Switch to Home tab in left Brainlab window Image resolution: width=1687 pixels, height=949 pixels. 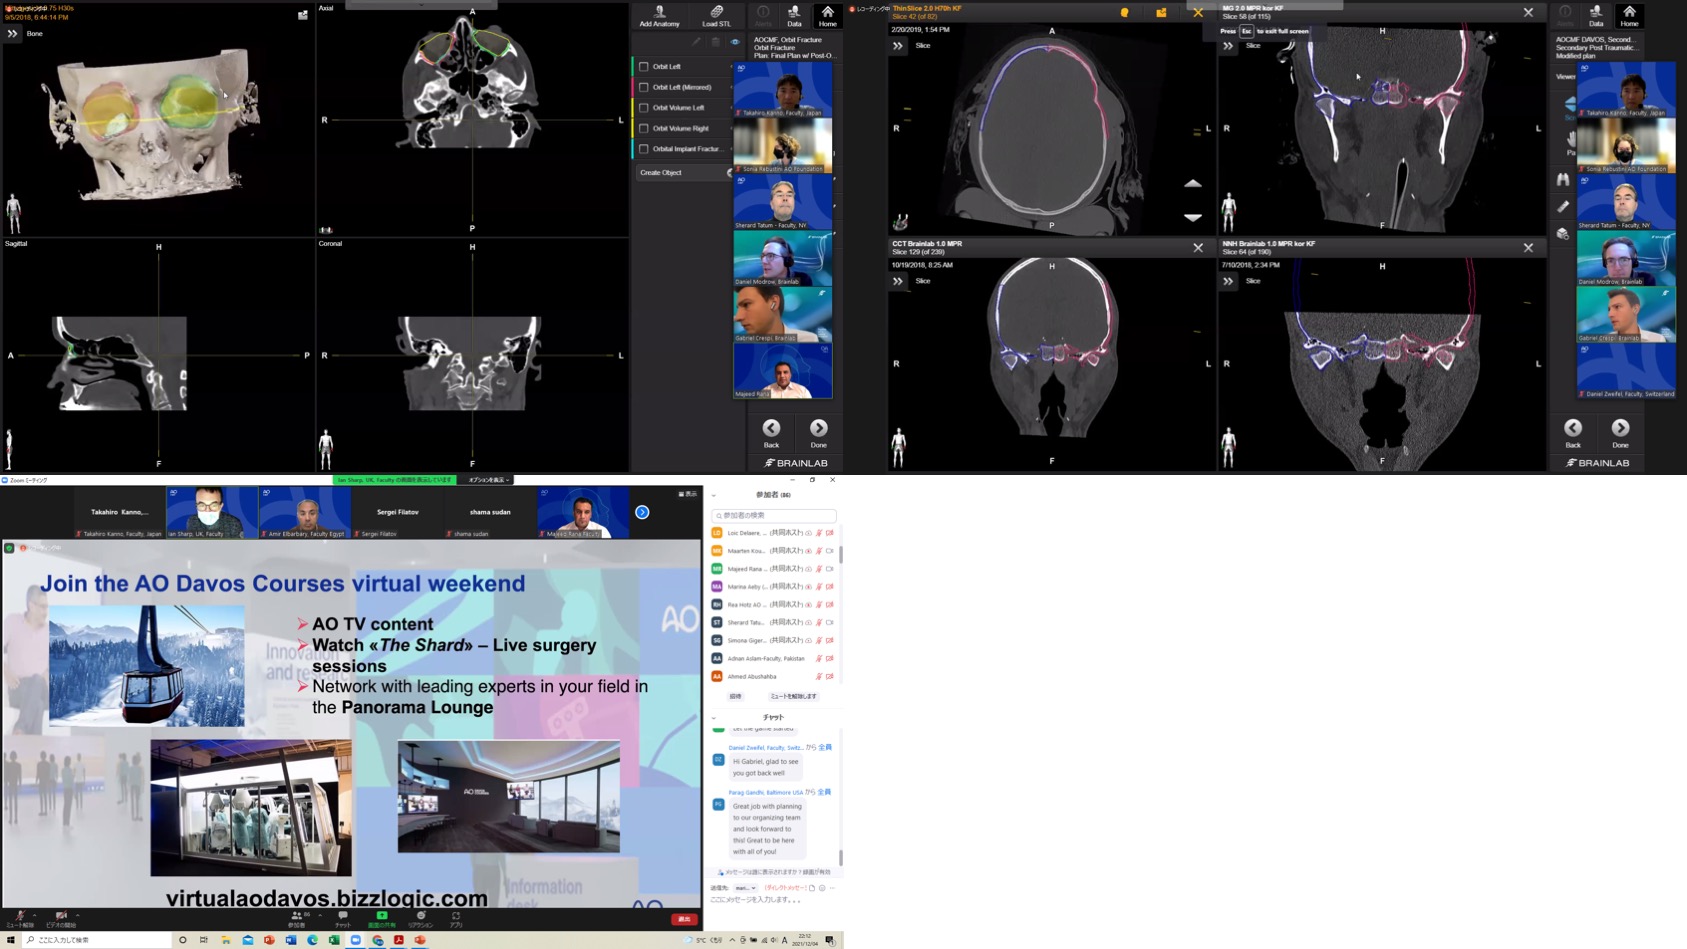point(827,15)
